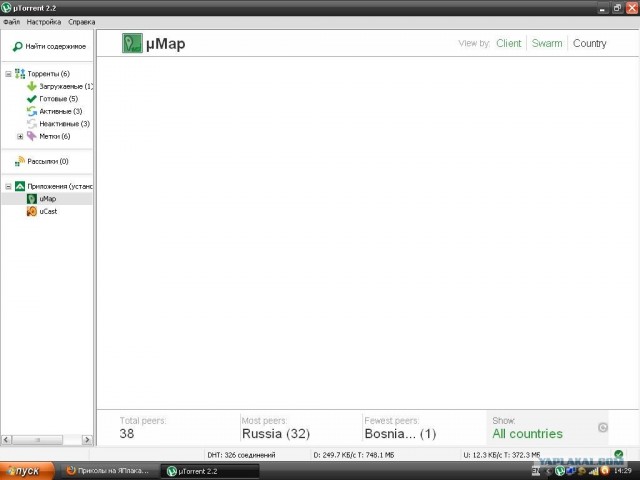Click the orange uCast app icon

[32, 211]
